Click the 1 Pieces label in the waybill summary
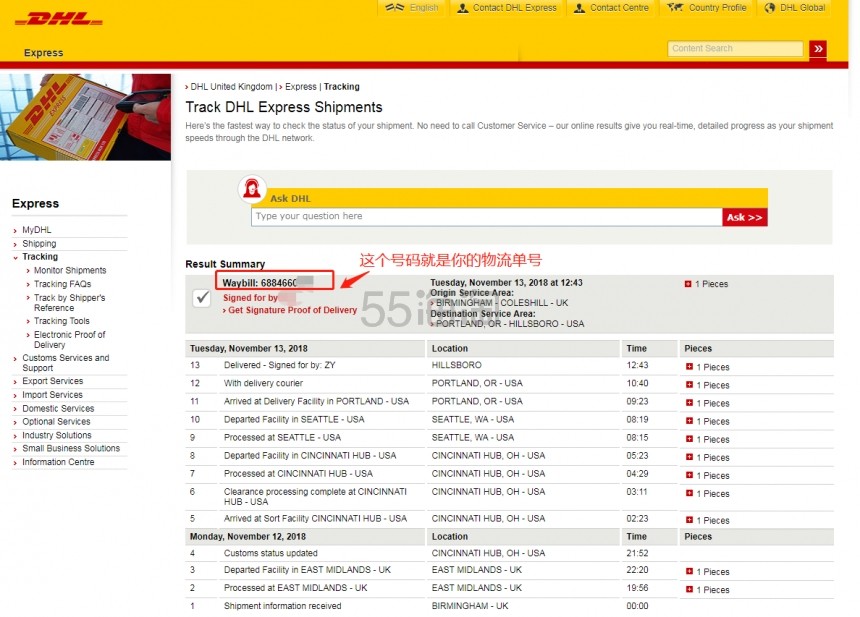Viewport: 860px width, 617px height. (x=711, y=284)
